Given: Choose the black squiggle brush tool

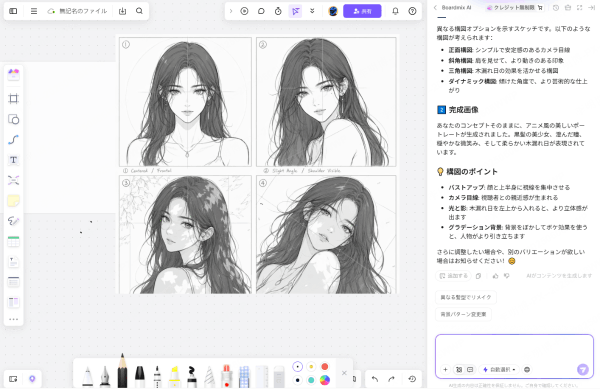Looking at the screenshot, I should pos(192,376).
